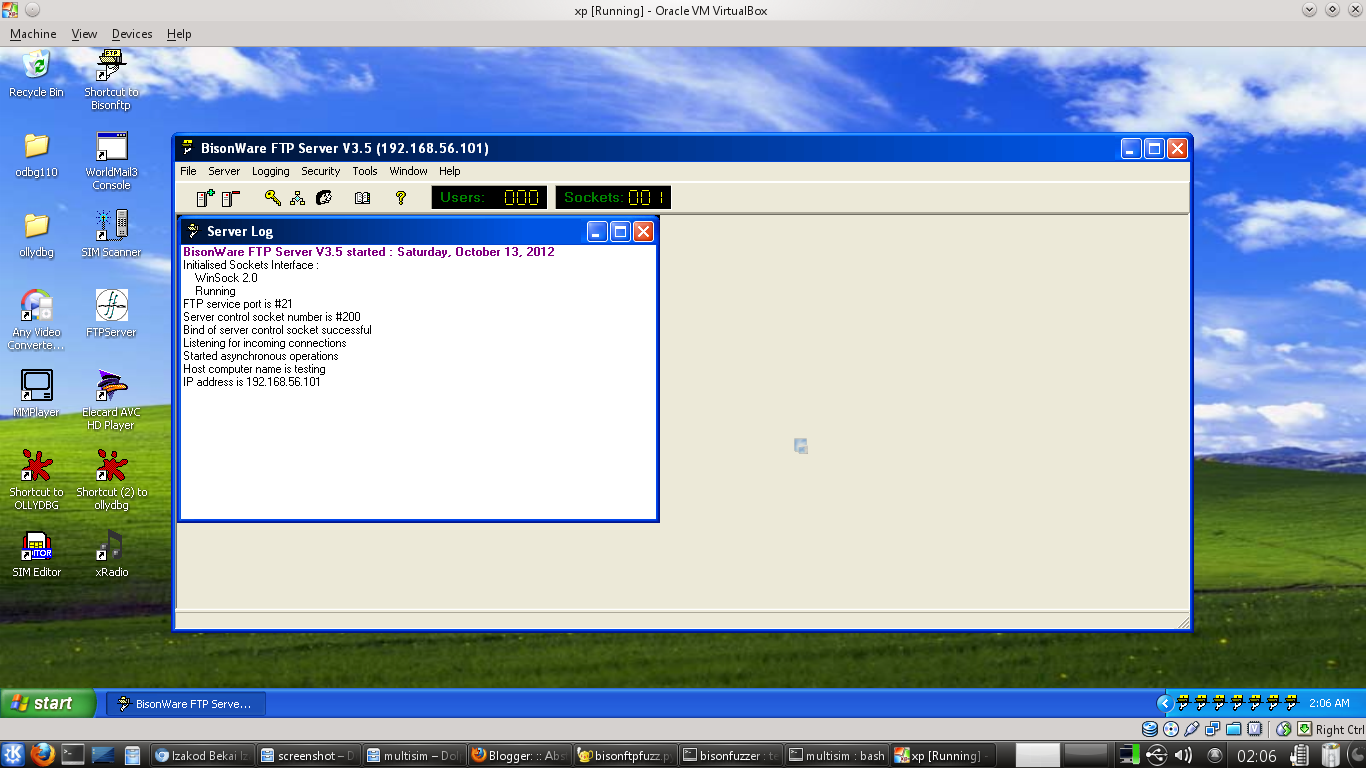Select the xRadio desktop icon
The width and height of the screenshot is (1366, 768).
pos(111,555)
